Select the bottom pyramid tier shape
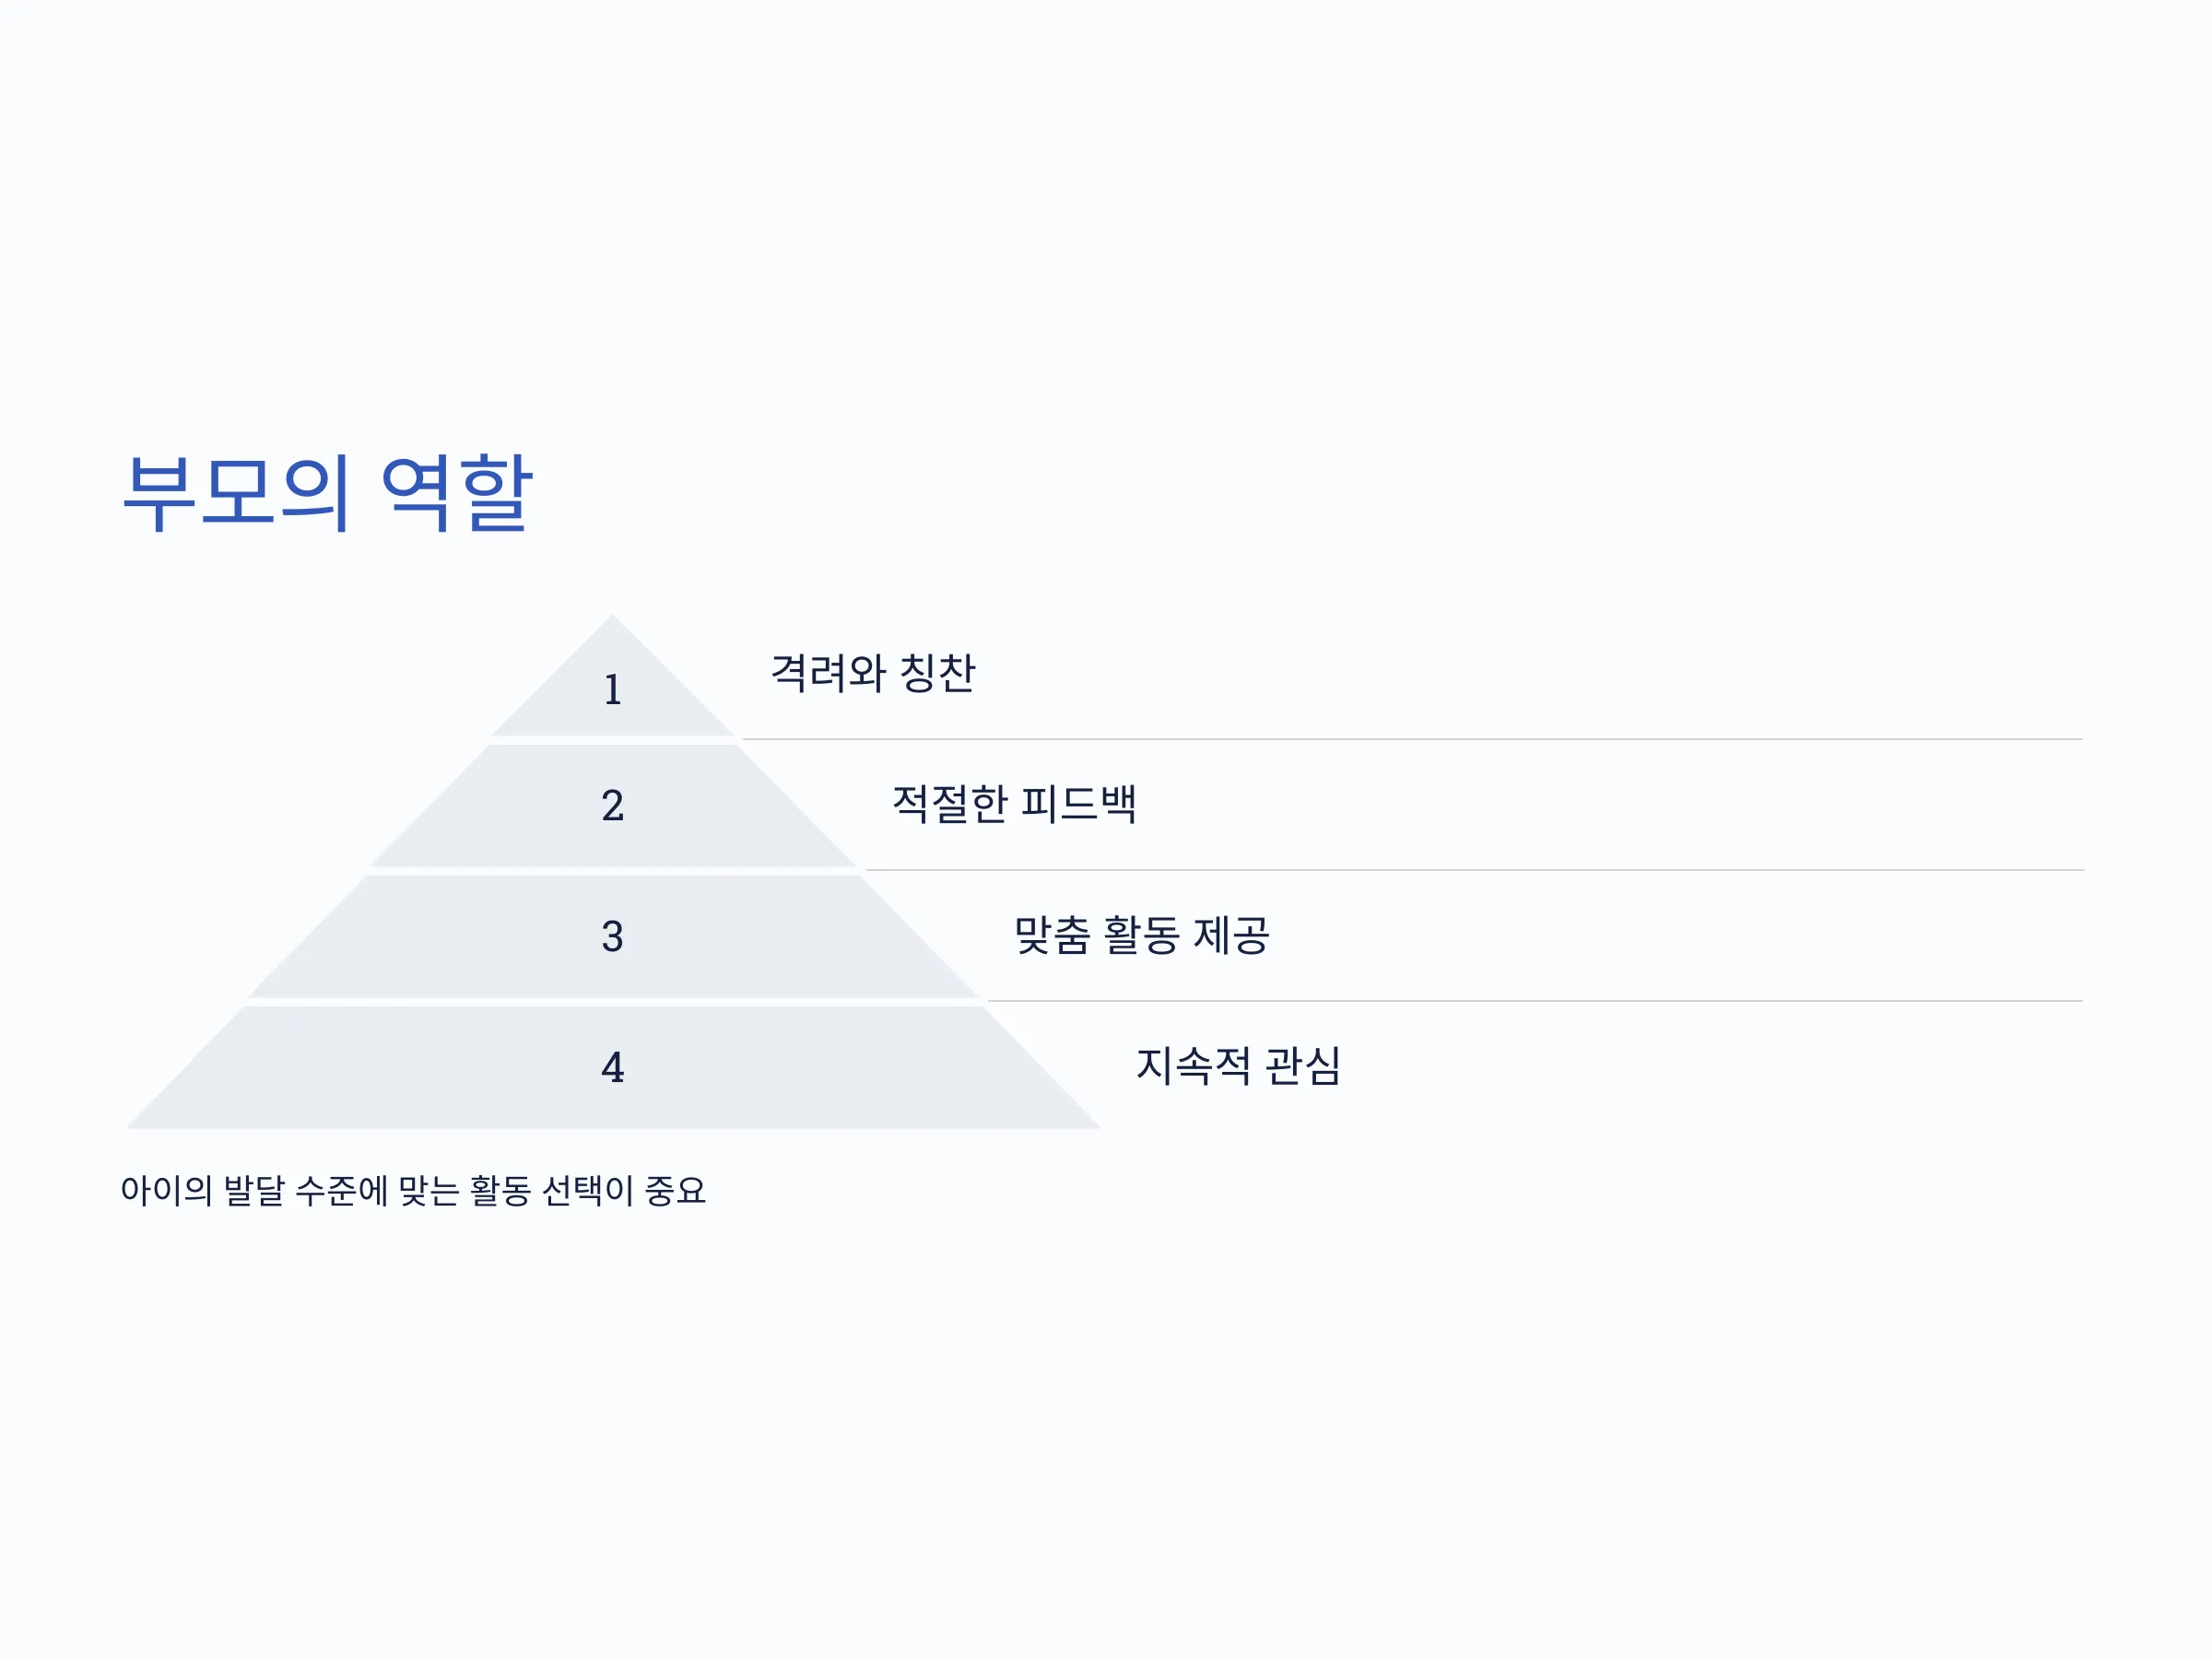Image resolution: width=2212 pixels, height=1659 pixels. [x=613, y=1068]
